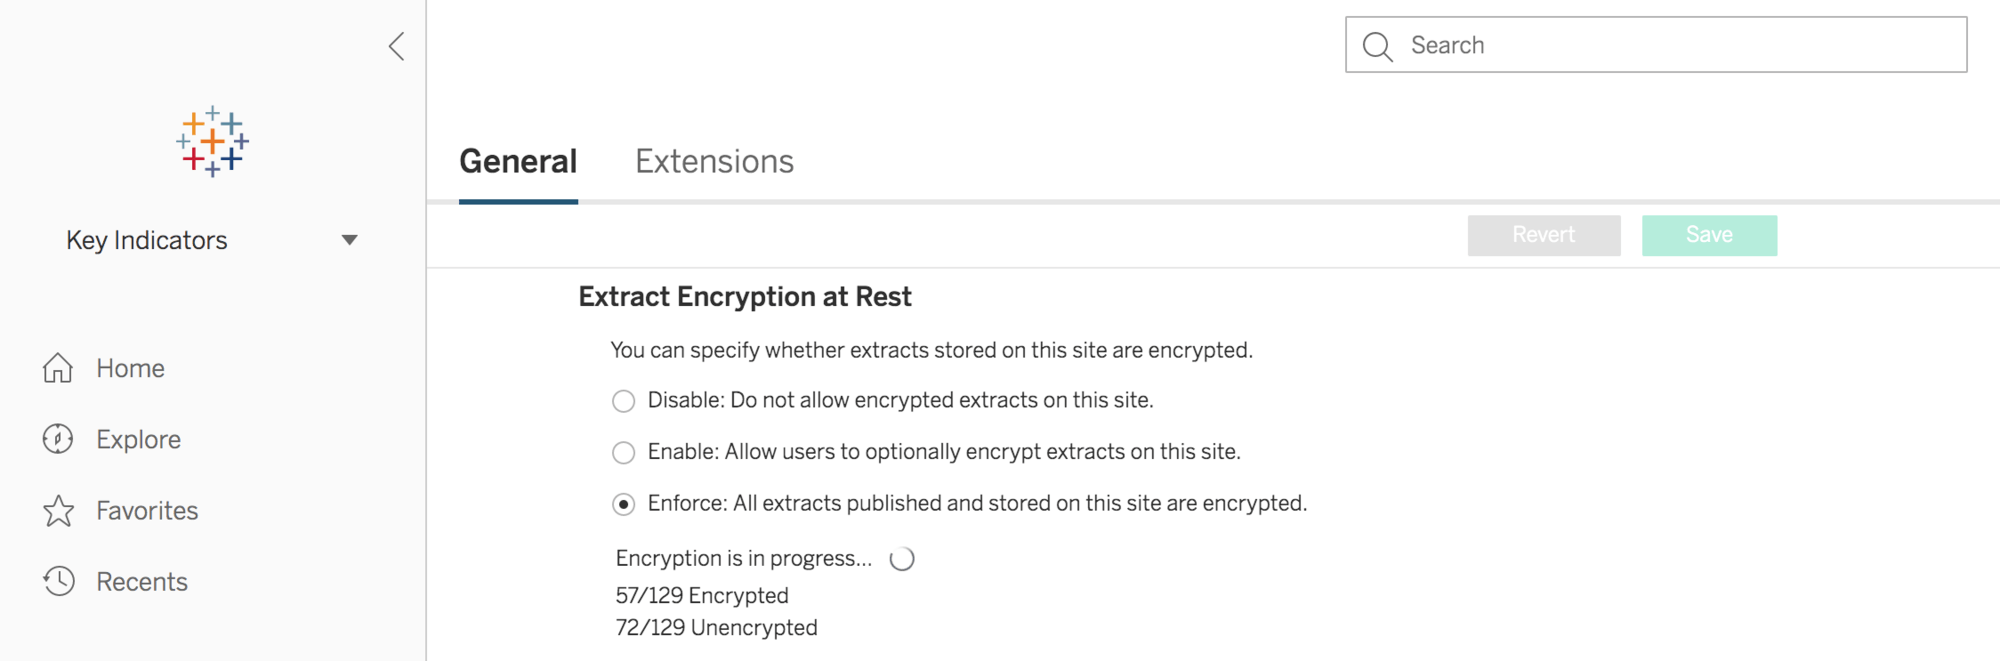Open Favorites from the sidebar

[147, 511]
